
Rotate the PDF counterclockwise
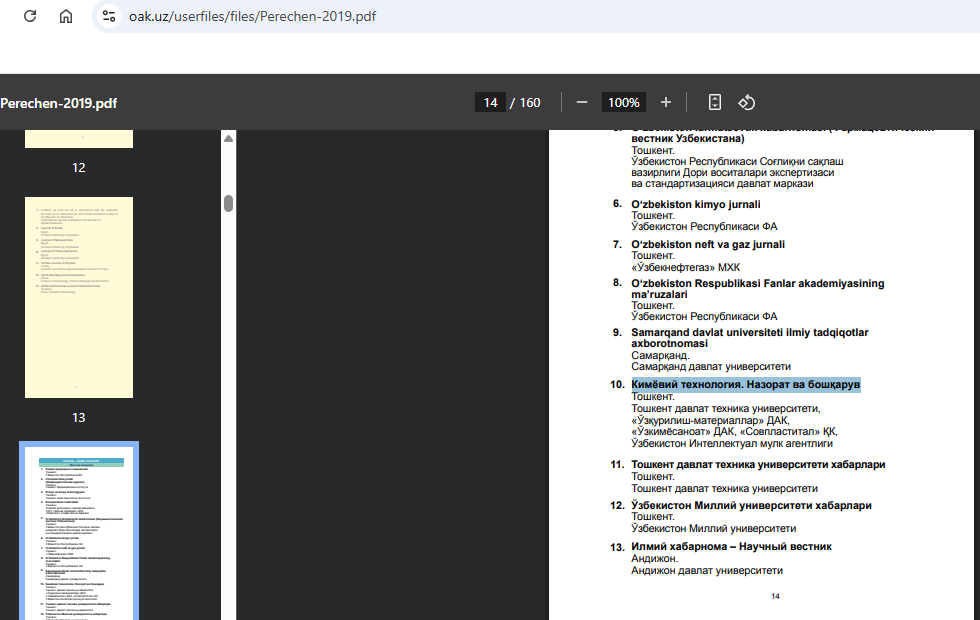point(746,102)
